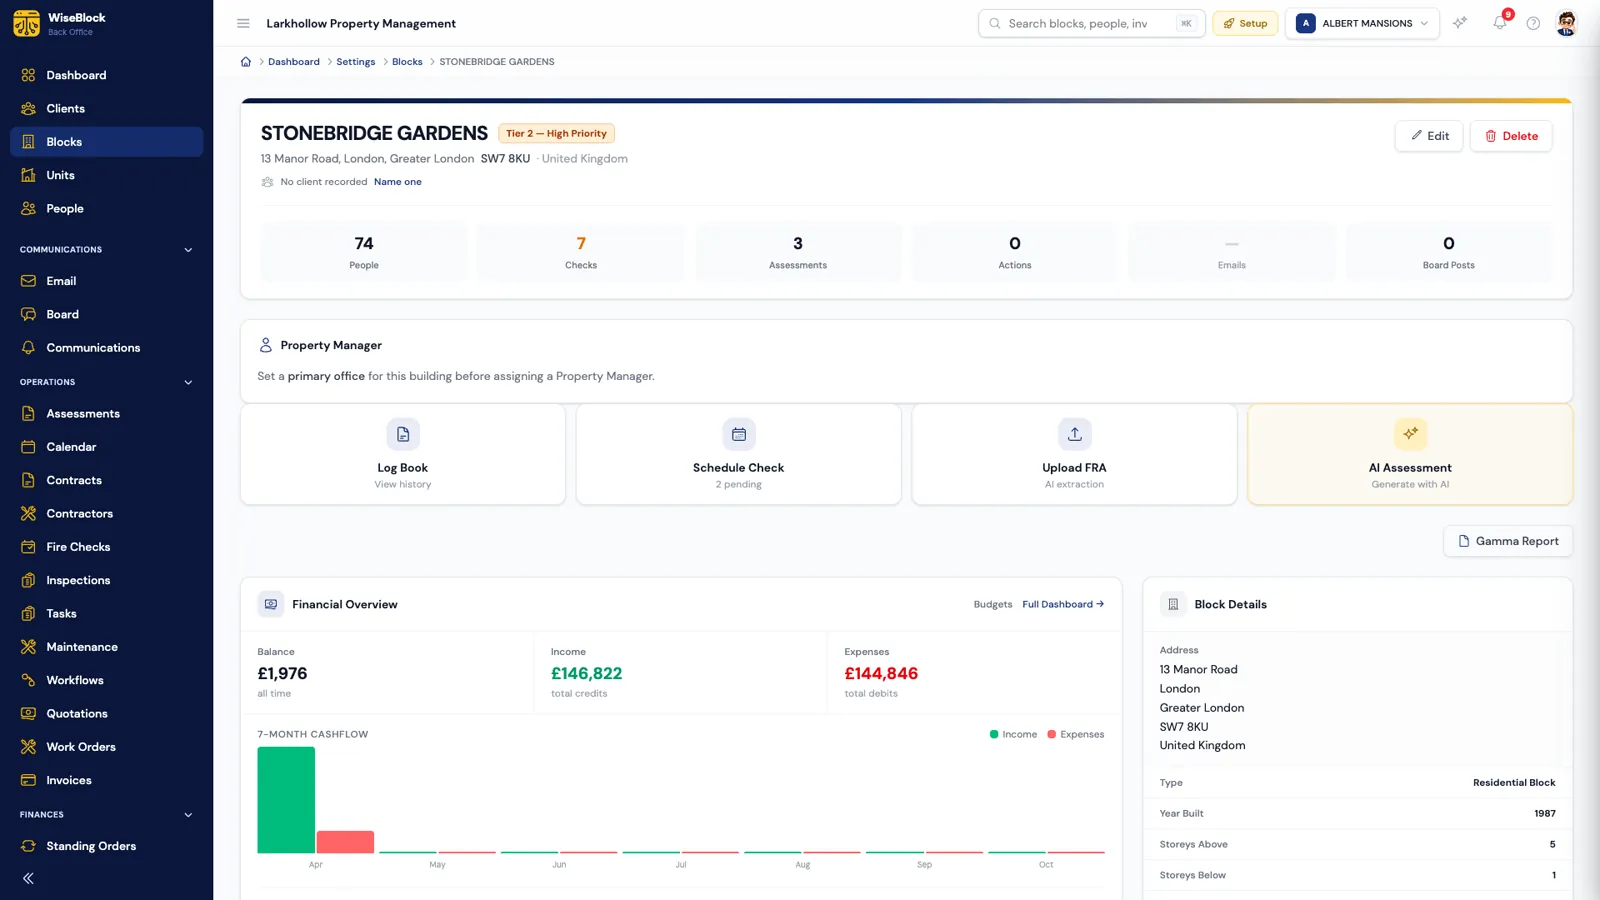Collapse the Communications section header

click(x=106, y=249)
